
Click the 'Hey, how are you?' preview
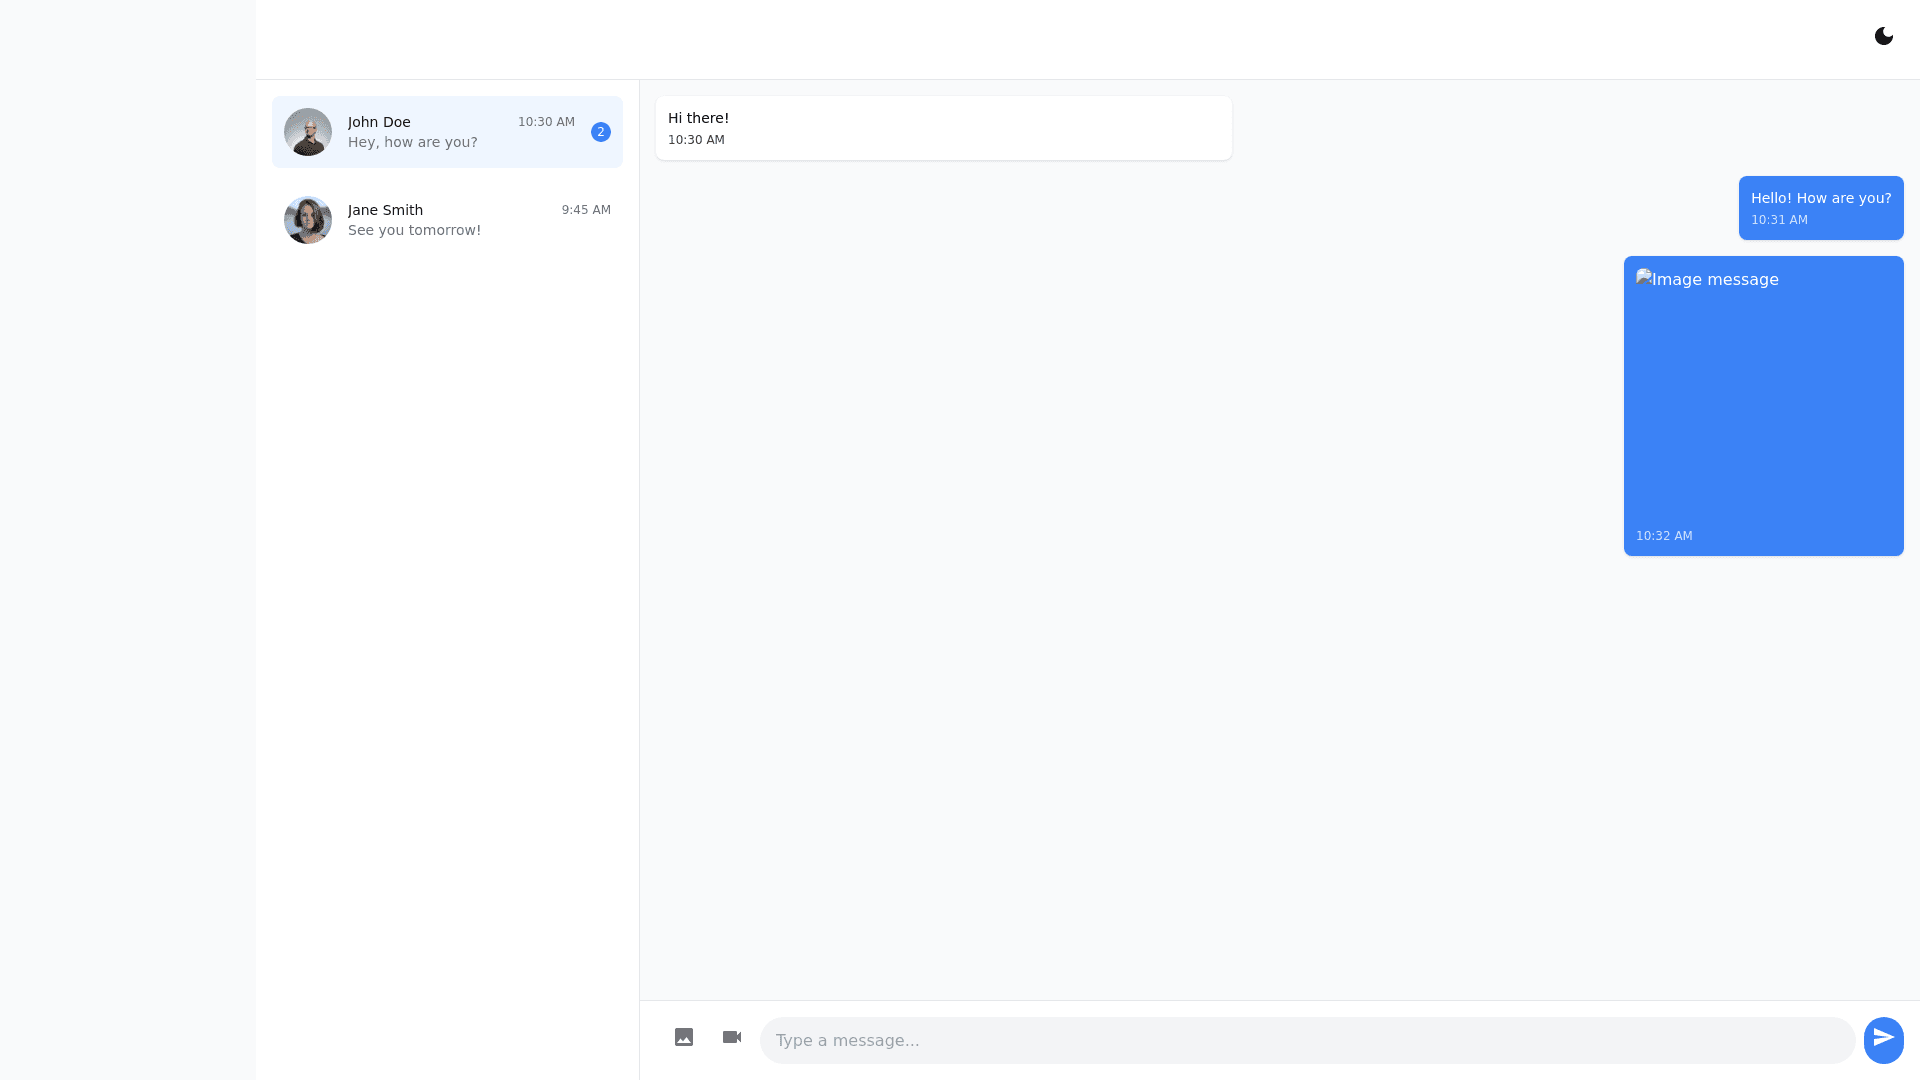tap(412, 142)
